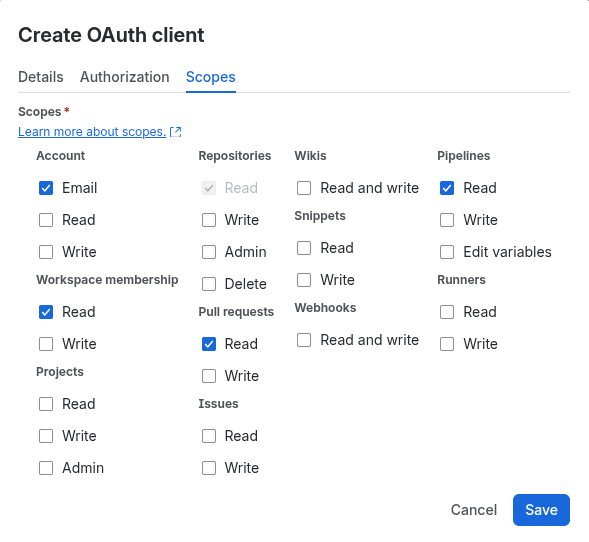This screenshot has width=589, height=542.
Task: Enable Pipelines Edit variables scope
Action: [x=447, y=252]
